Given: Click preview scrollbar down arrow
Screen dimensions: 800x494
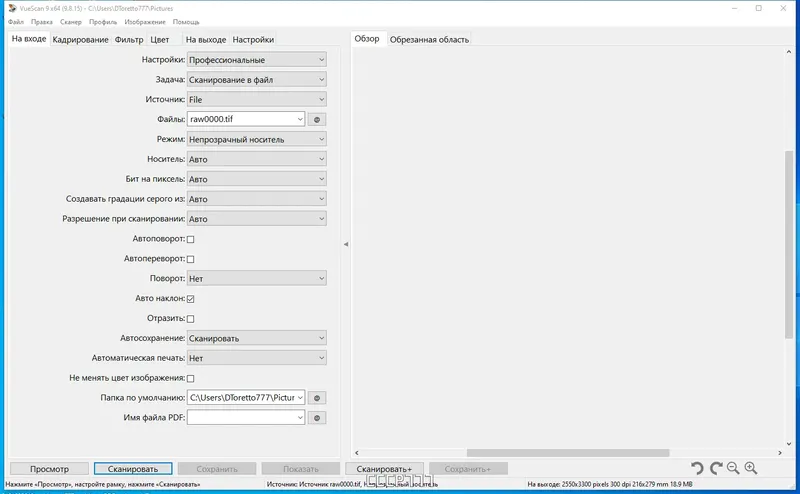Looking at the screenshot, I should (788, 444).
